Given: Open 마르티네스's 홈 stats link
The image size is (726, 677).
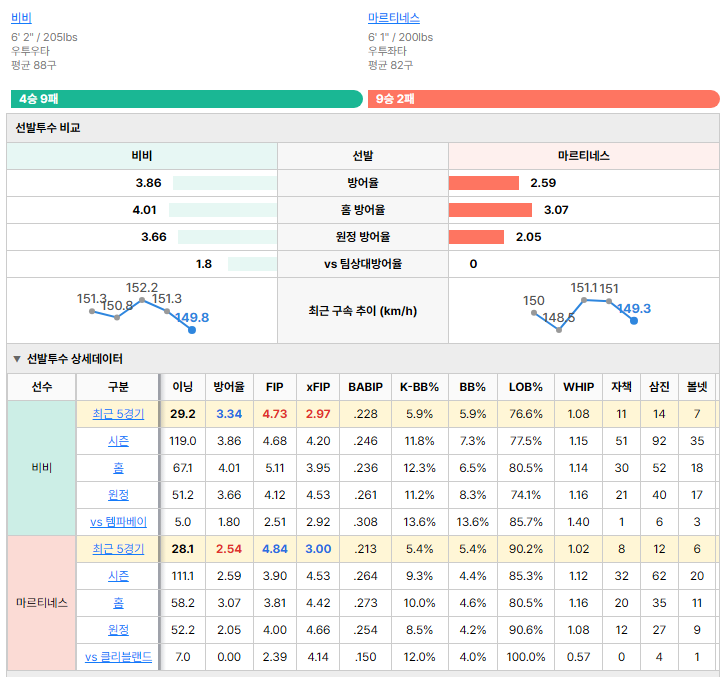Looking at the screenshot, I should click(118, 603).
